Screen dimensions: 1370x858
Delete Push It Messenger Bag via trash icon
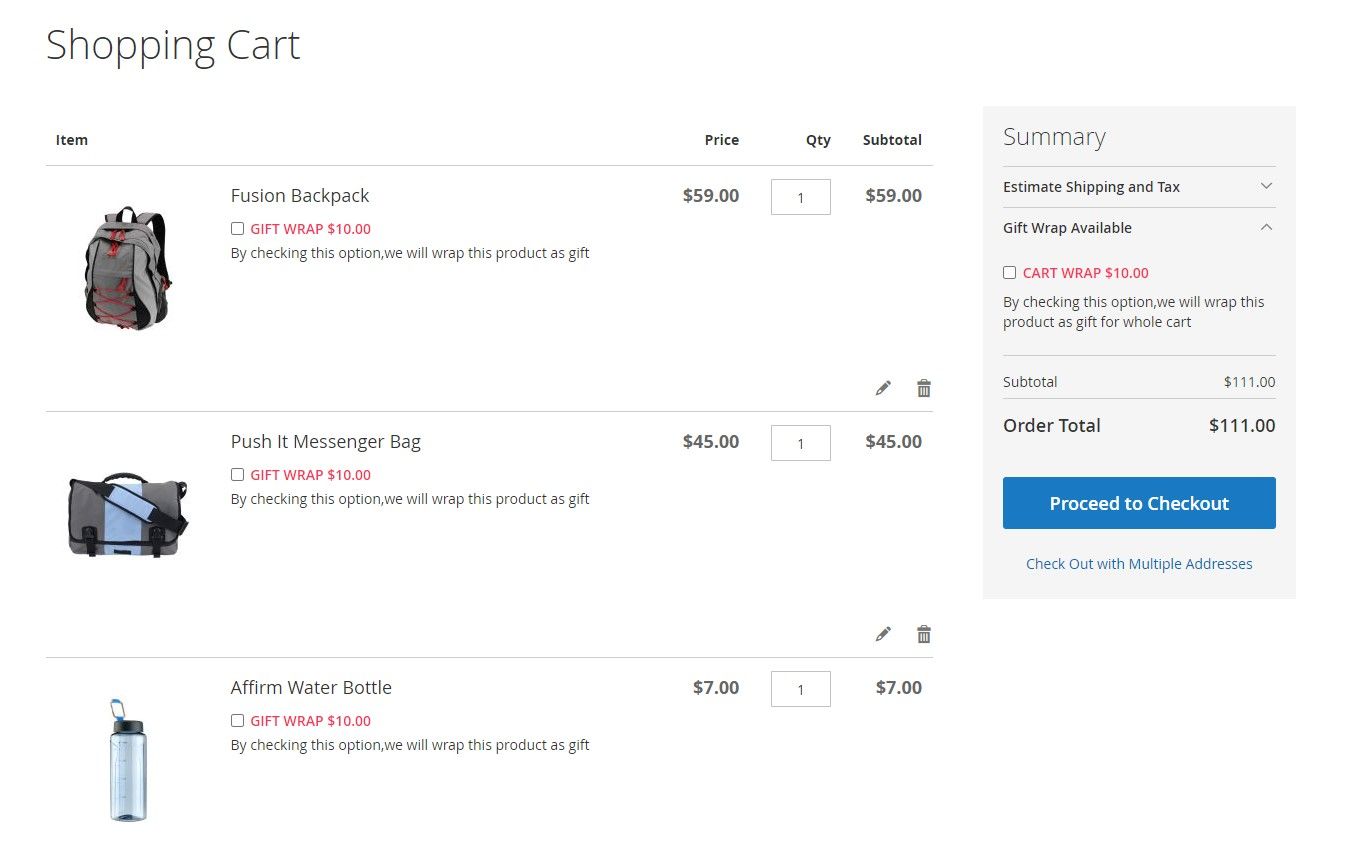923,633
